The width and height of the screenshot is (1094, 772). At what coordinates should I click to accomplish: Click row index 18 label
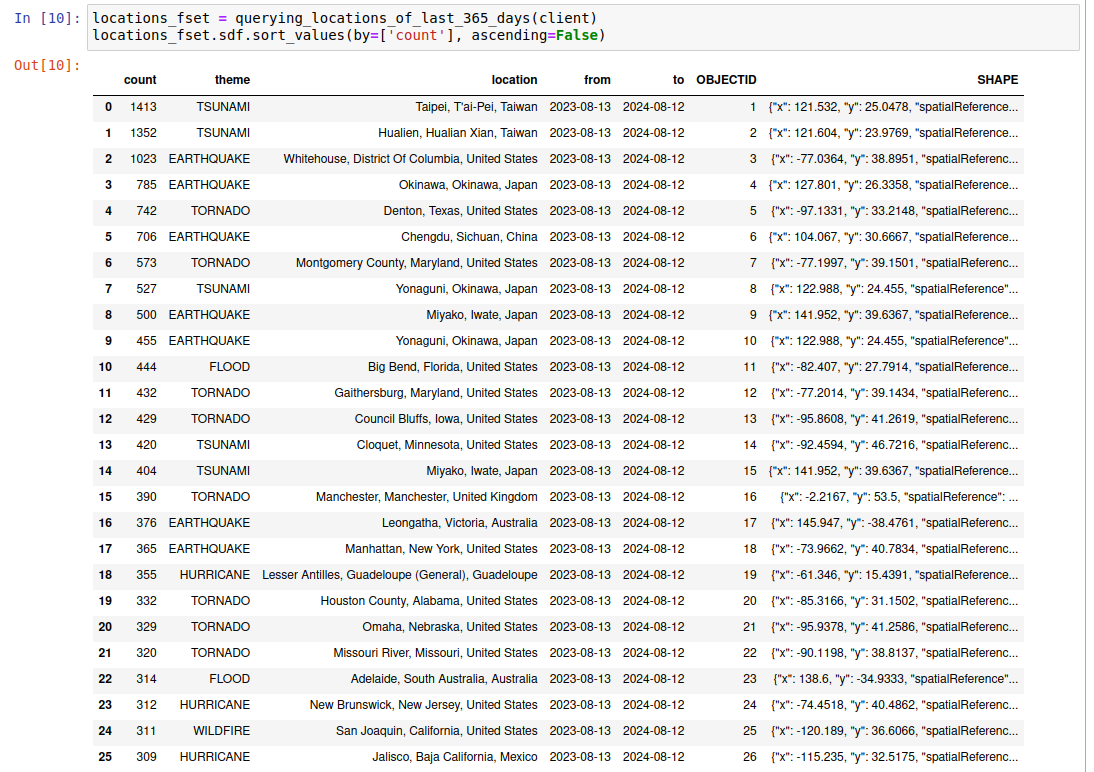[x=105, y=575]
